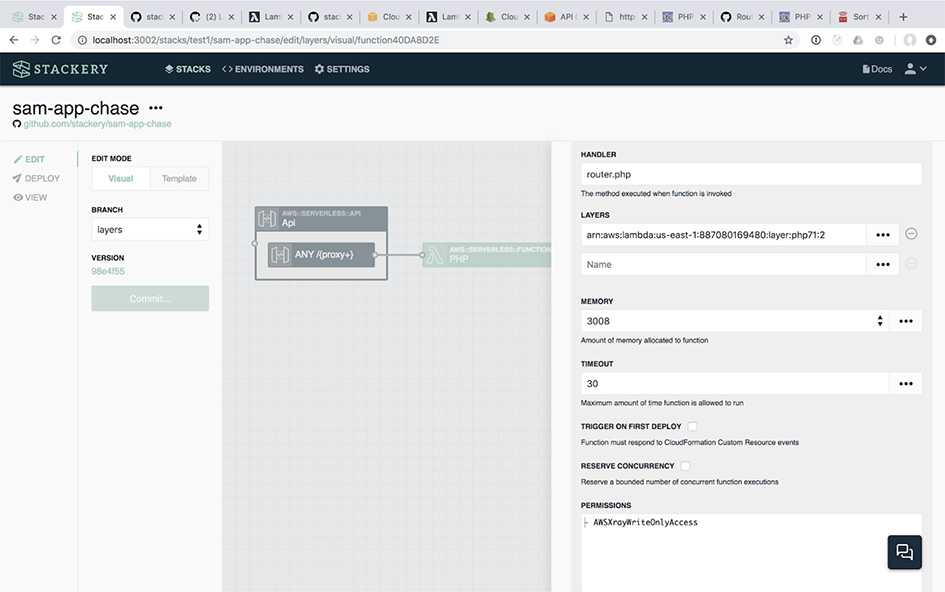
Task: Switch to the (2) L browser tab
Action: 211,17
